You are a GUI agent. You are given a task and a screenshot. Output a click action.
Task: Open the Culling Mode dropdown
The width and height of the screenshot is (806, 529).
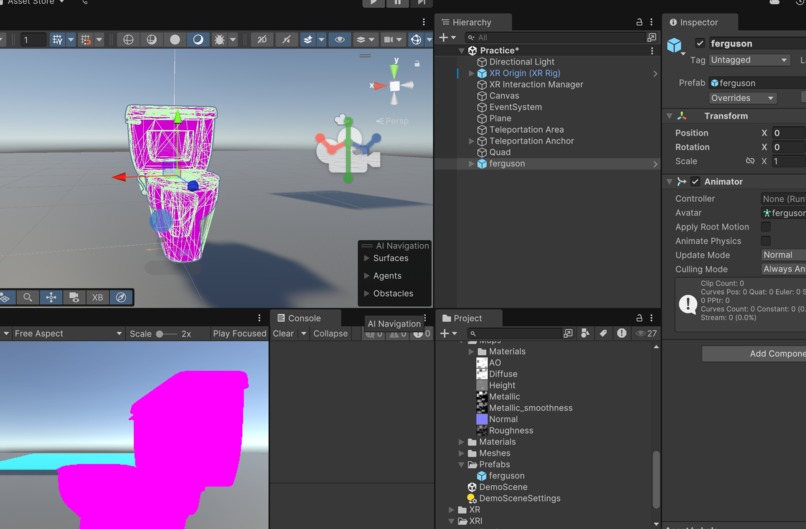tap(783, 269)
